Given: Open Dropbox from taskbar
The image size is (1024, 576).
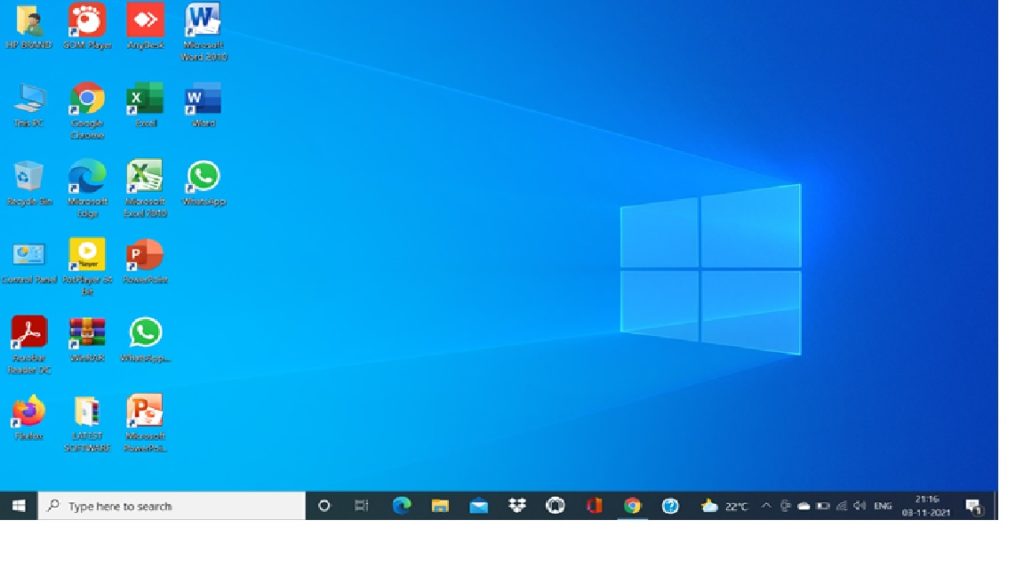Looking at the screenshot, I should (517, 506).
